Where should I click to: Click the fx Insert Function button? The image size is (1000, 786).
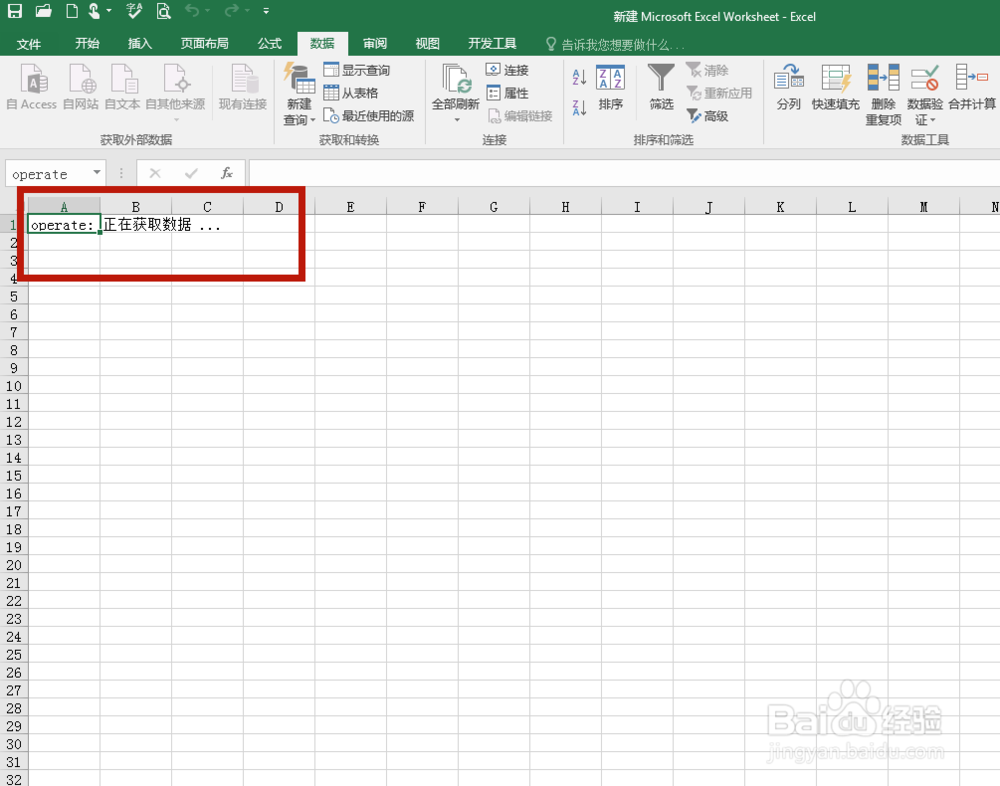pos(226,173)
